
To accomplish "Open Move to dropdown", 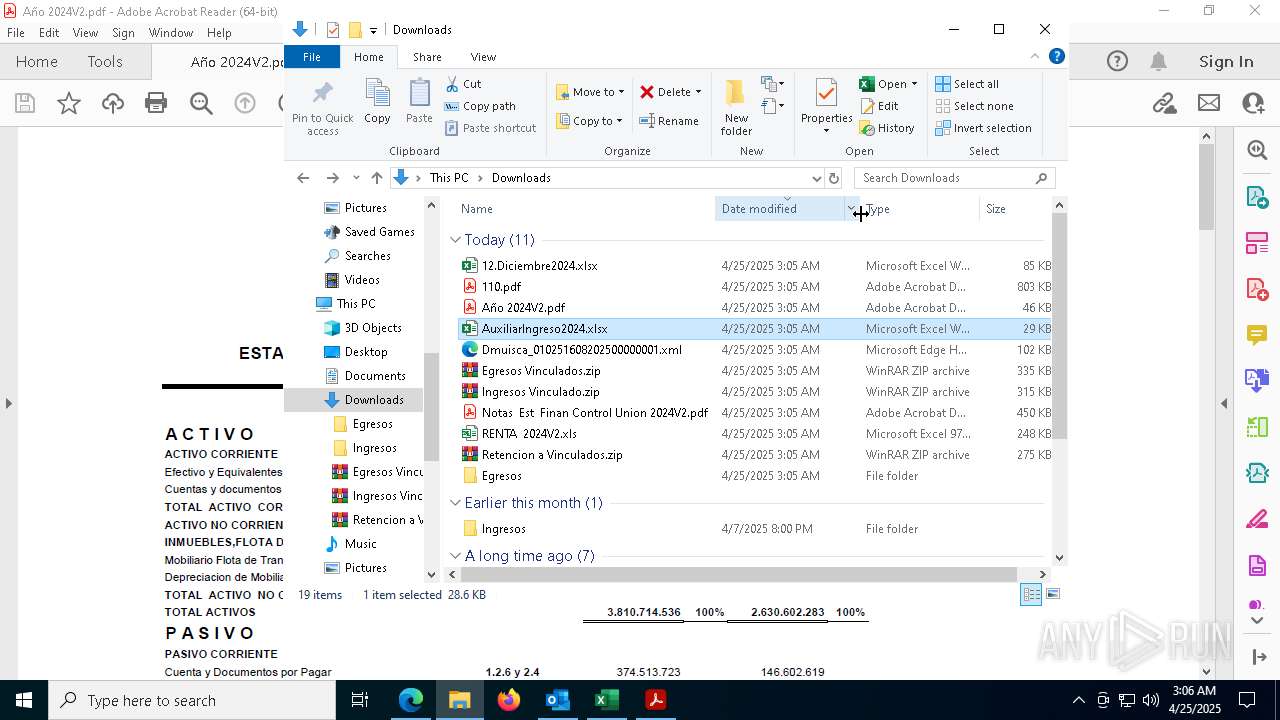I will coord(590,92).
